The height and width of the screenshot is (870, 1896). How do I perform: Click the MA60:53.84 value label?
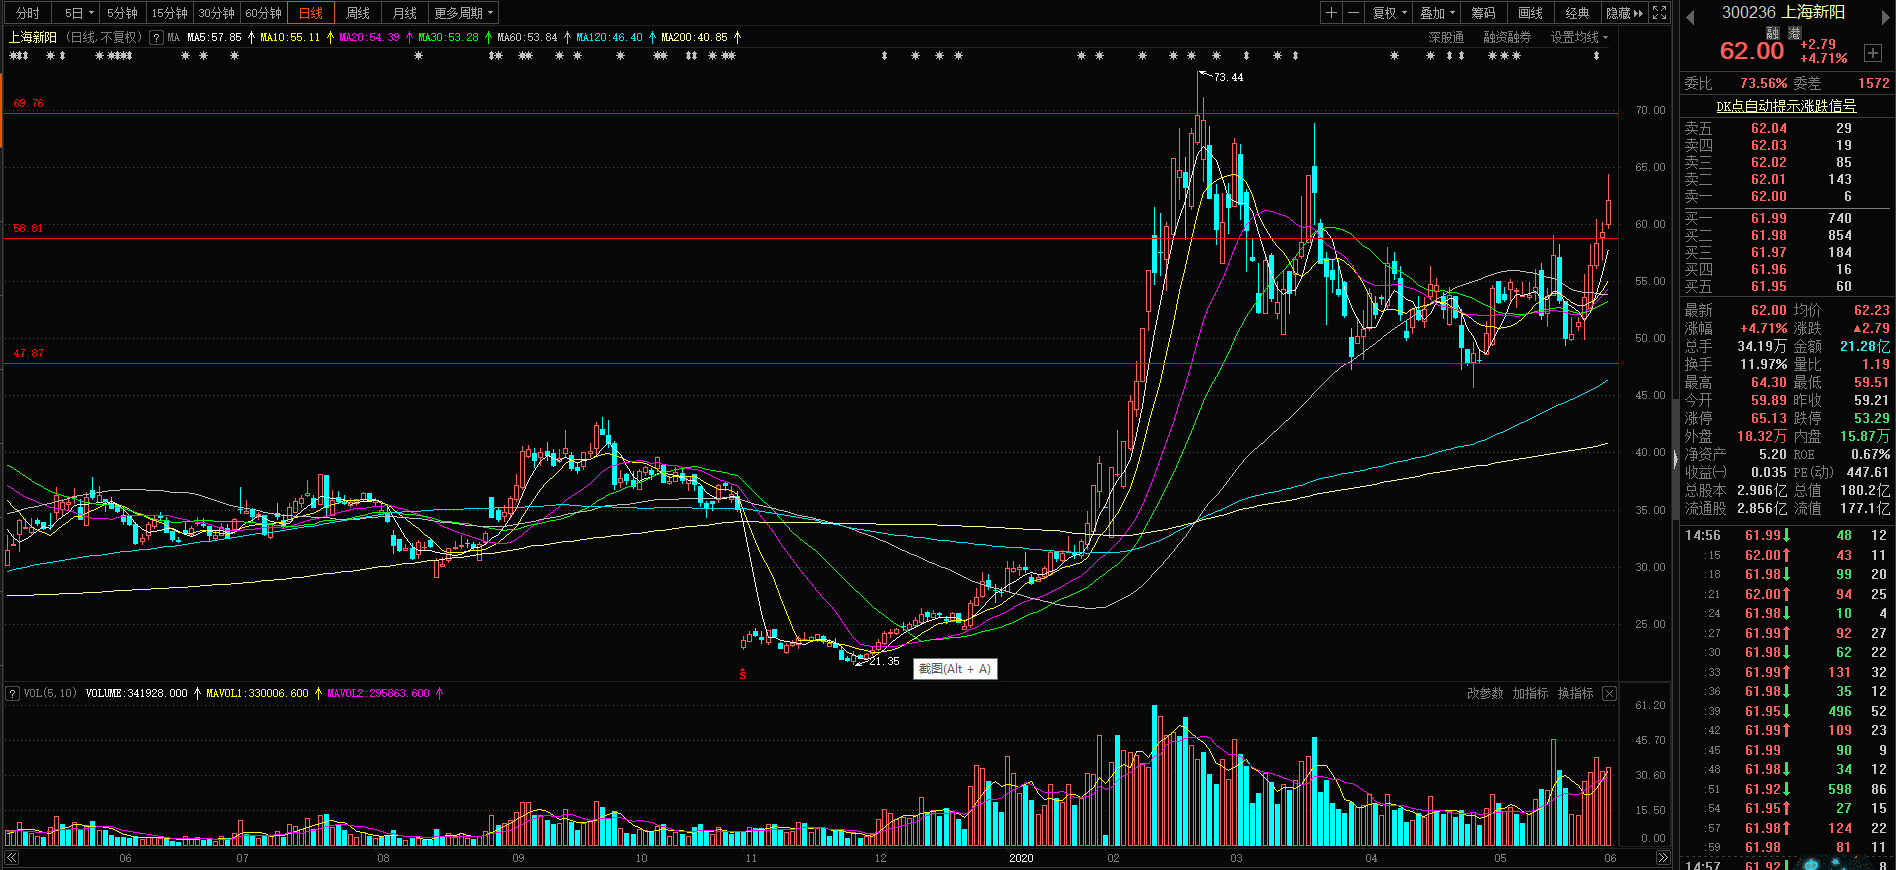click(x=527, y=37)
